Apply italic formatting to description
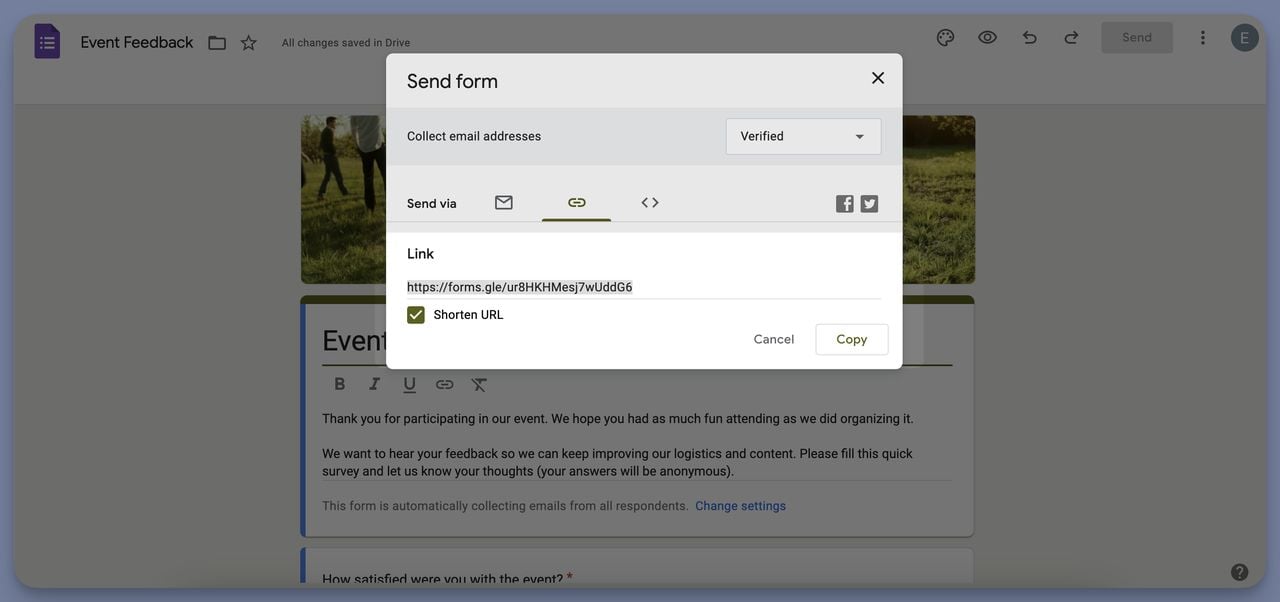The height and width of the screenshot is (602, 1280). click(374, 384)
